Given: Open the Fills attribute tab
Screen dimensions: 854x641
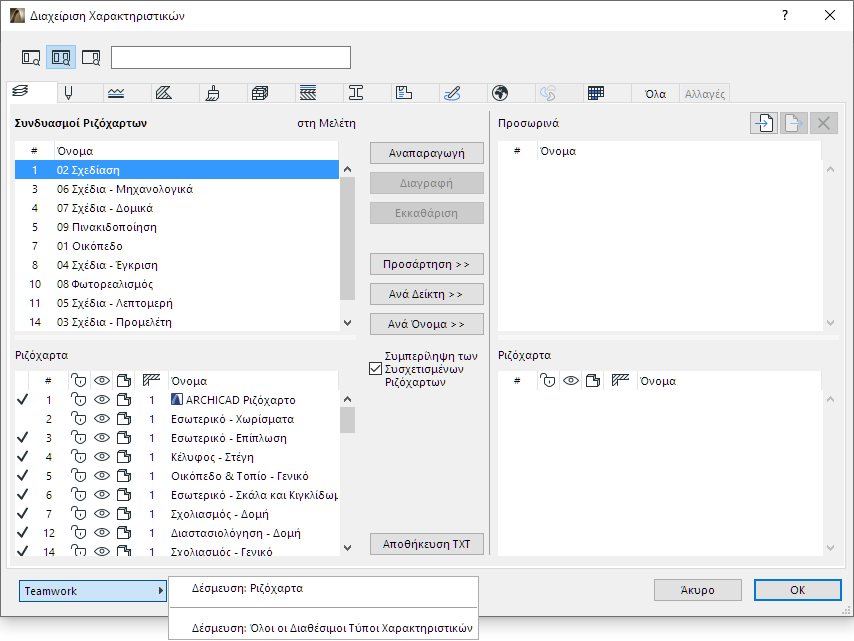Looking at the screenshot, I should [x=165, y=93].
